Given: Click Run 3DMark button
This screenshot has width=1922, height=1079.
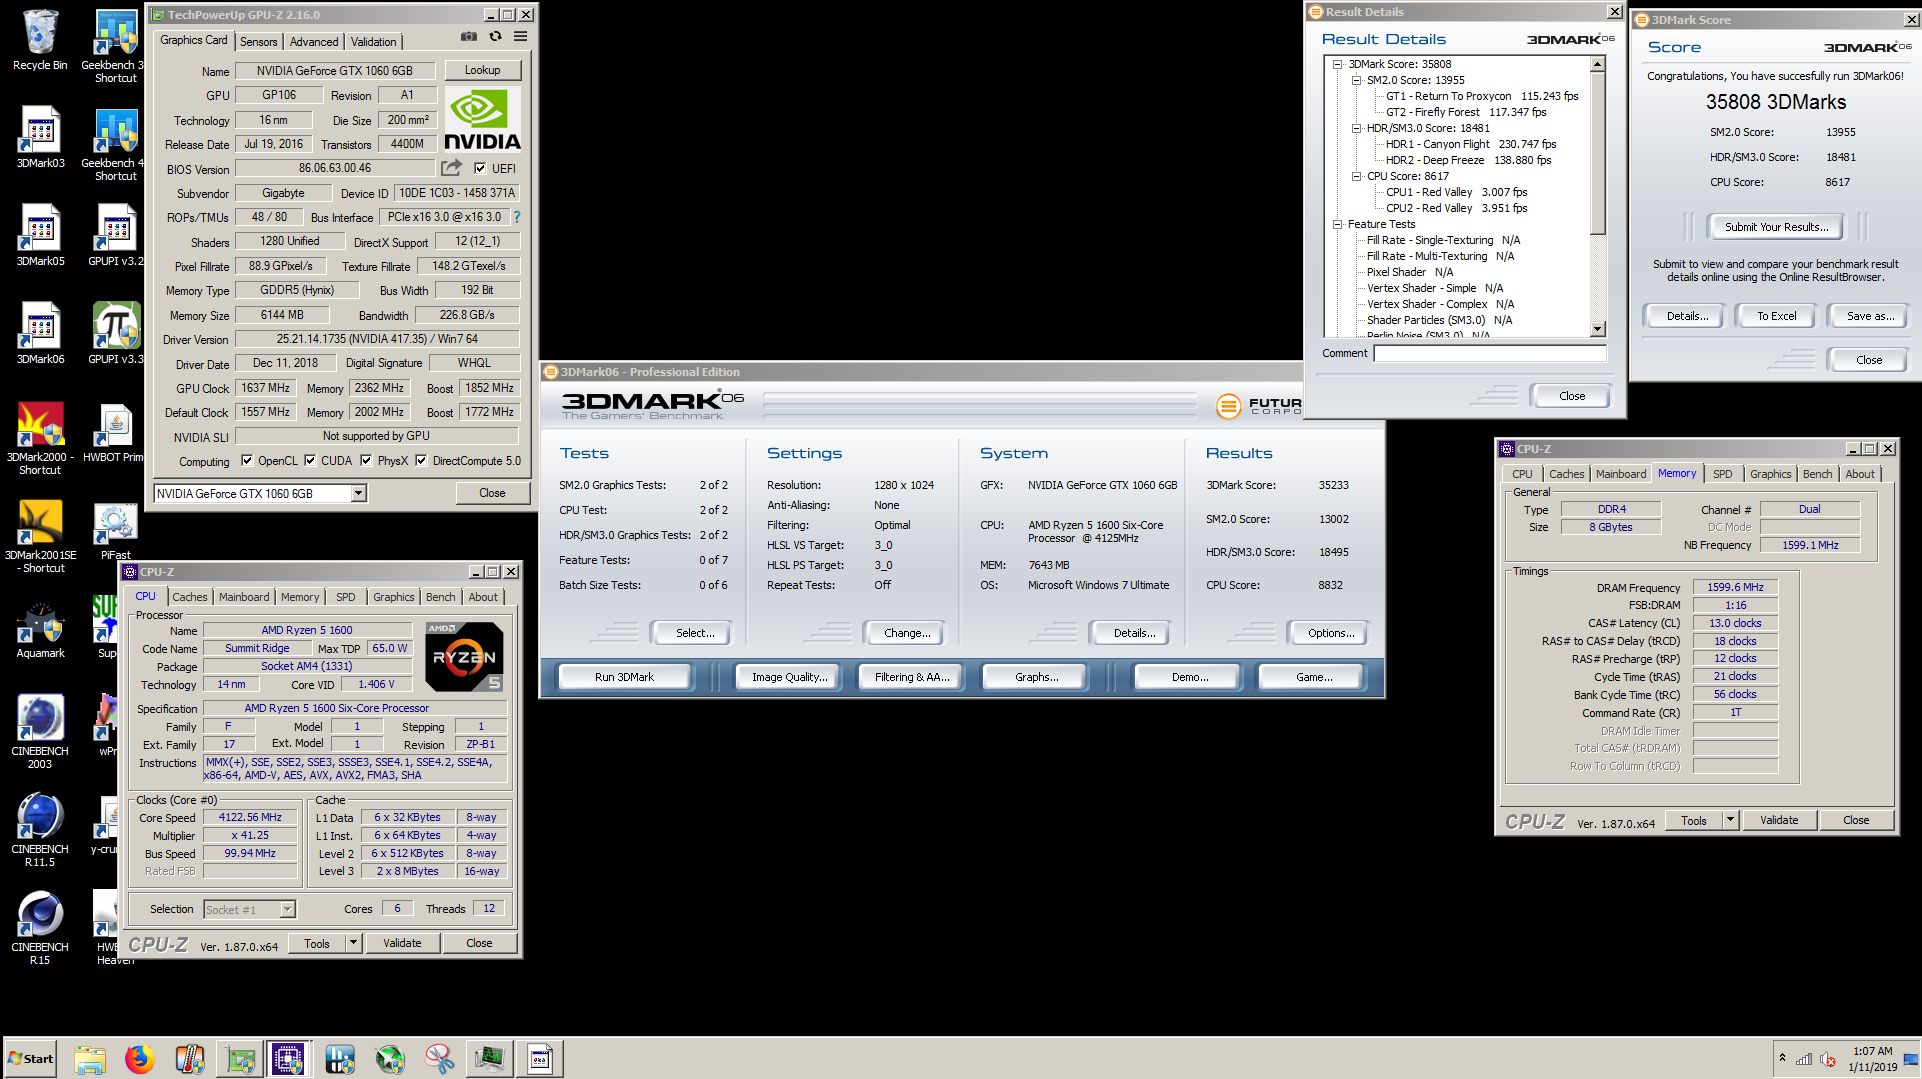Looking at the screenshot, I should 624,677.
